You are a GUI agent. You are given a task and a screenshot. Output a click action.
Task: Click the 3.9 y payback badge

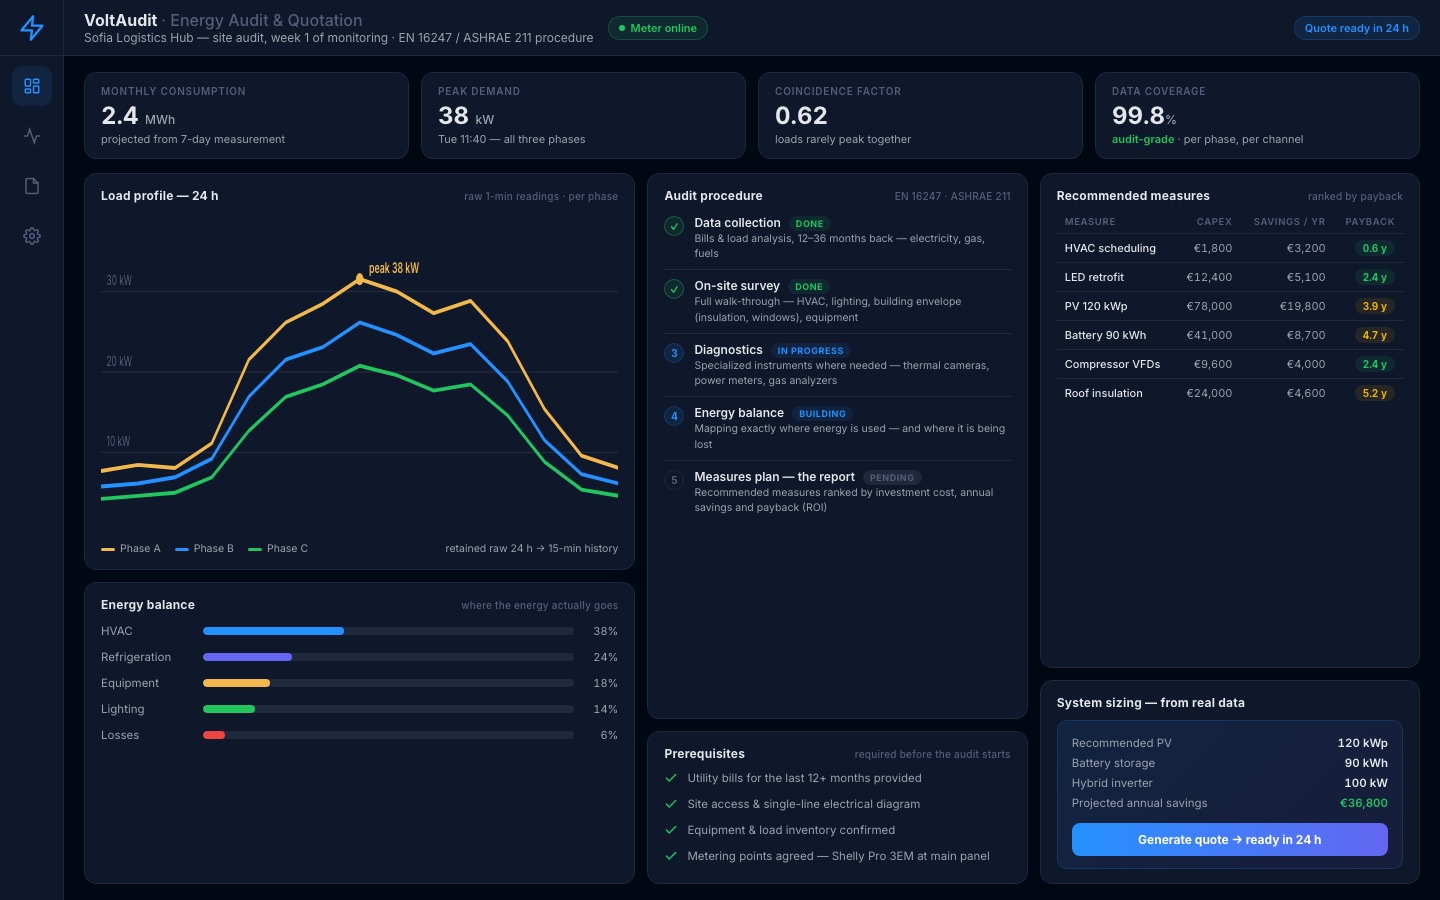tap(1374, 306)
